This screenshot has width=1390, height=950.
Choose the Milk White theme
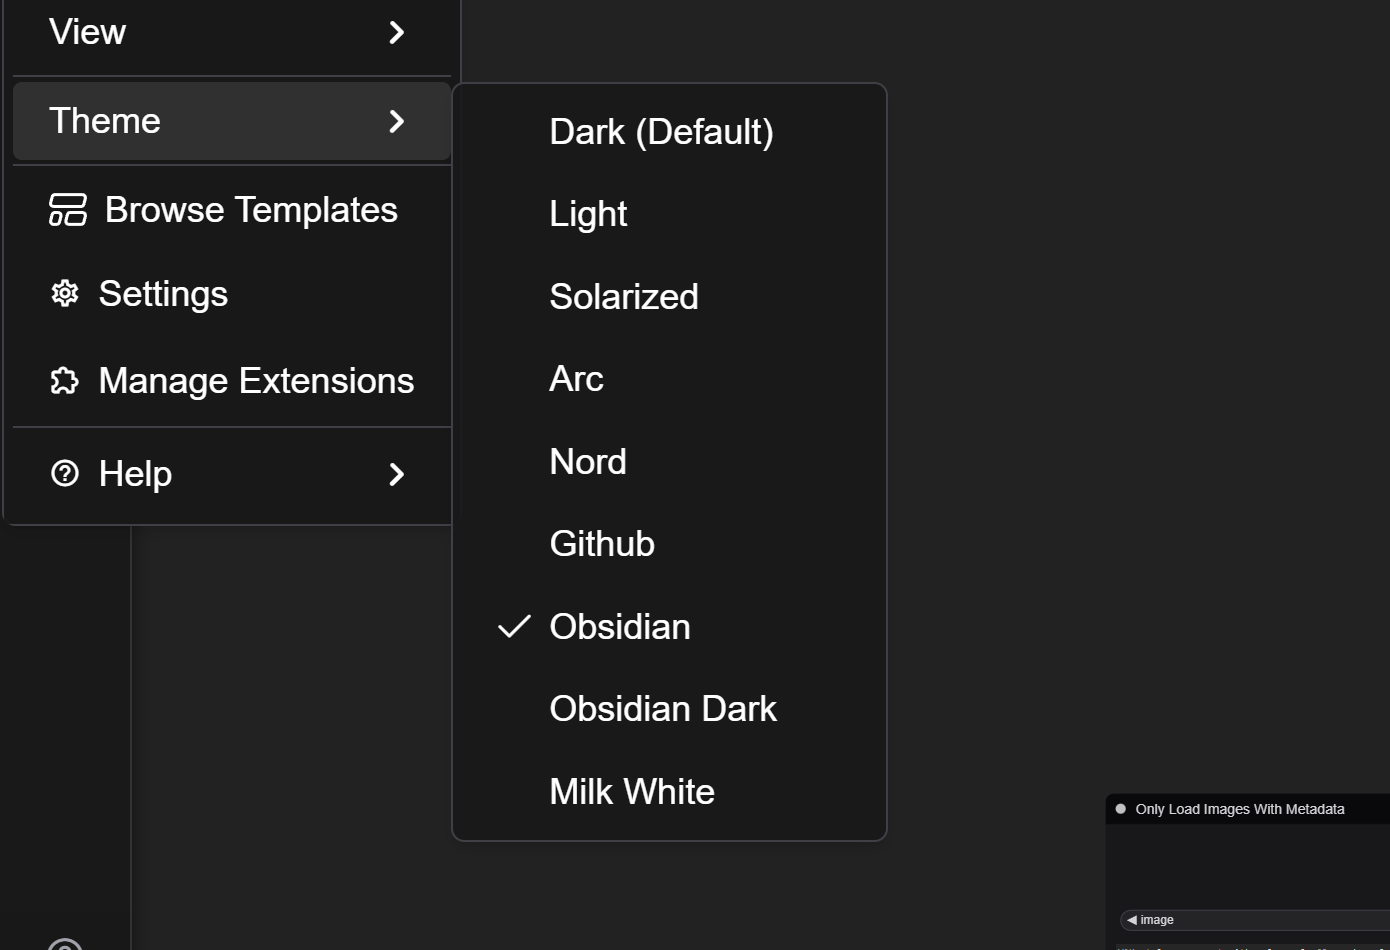point(632,792)
